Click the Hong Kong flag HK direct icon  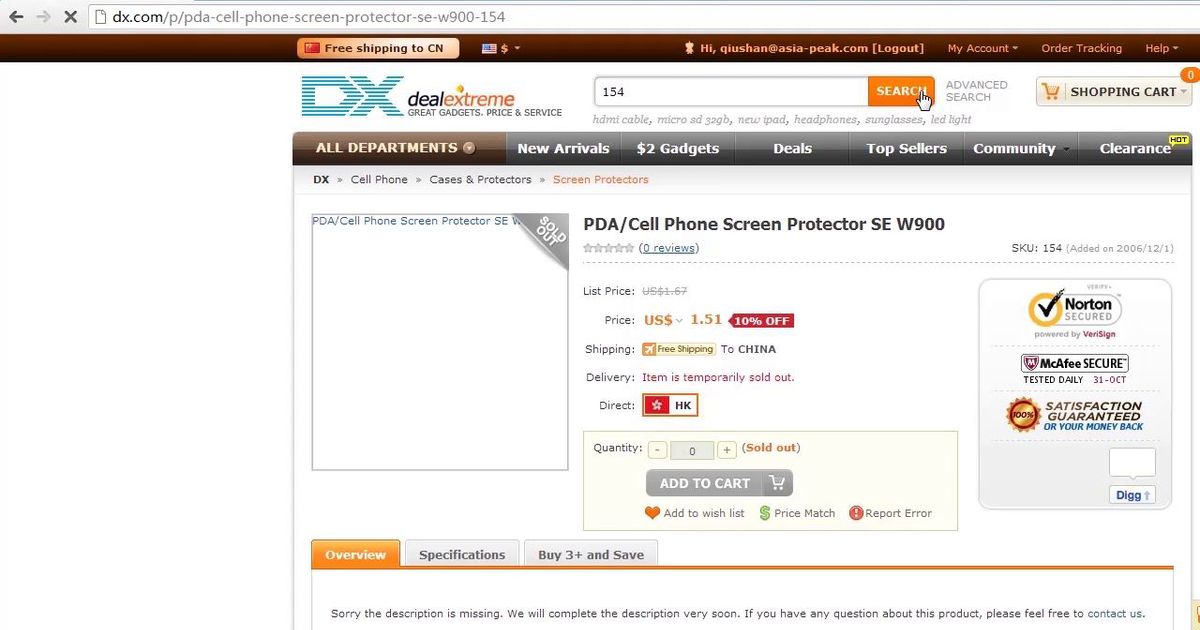pos(670,405)
